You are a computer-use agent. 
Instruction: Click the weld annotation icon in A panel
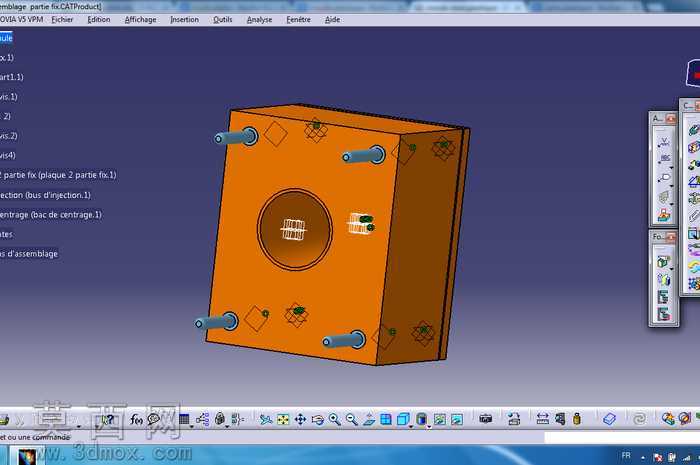663,142
